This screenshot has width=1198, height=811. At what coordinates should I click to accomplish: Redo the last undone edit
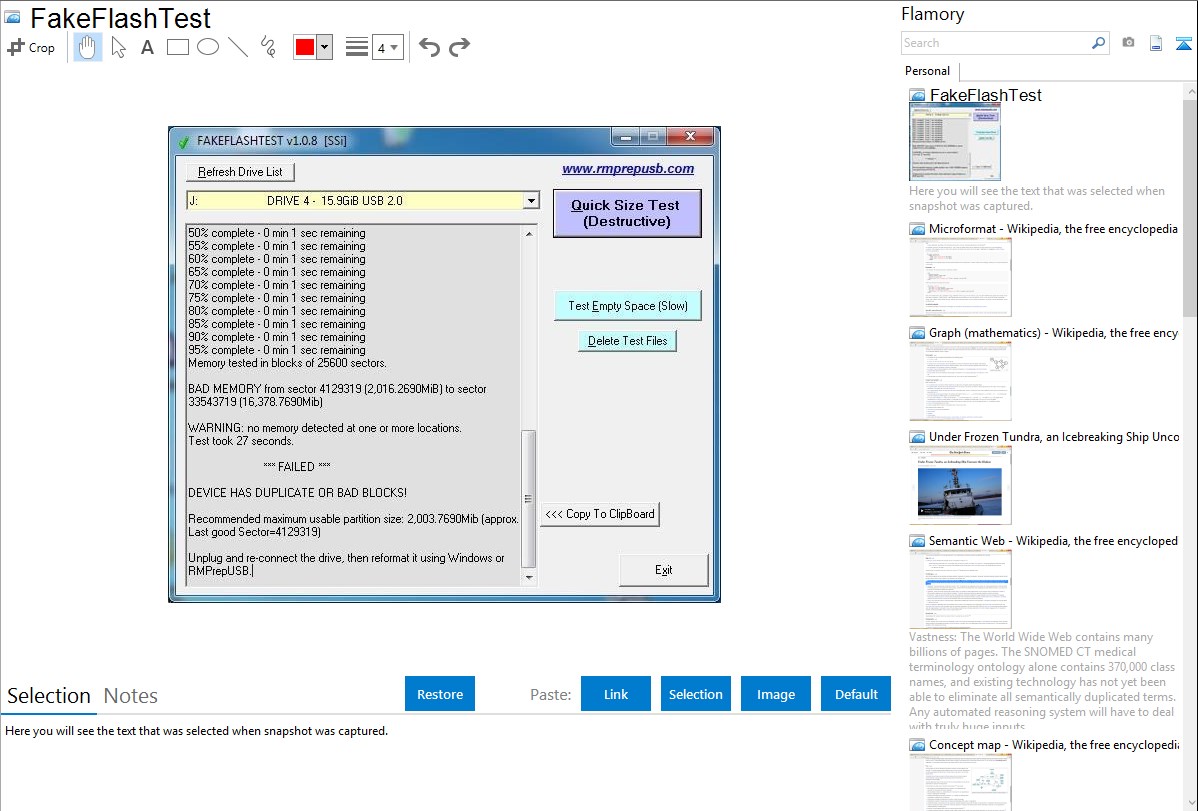click(x=460, y=47)
